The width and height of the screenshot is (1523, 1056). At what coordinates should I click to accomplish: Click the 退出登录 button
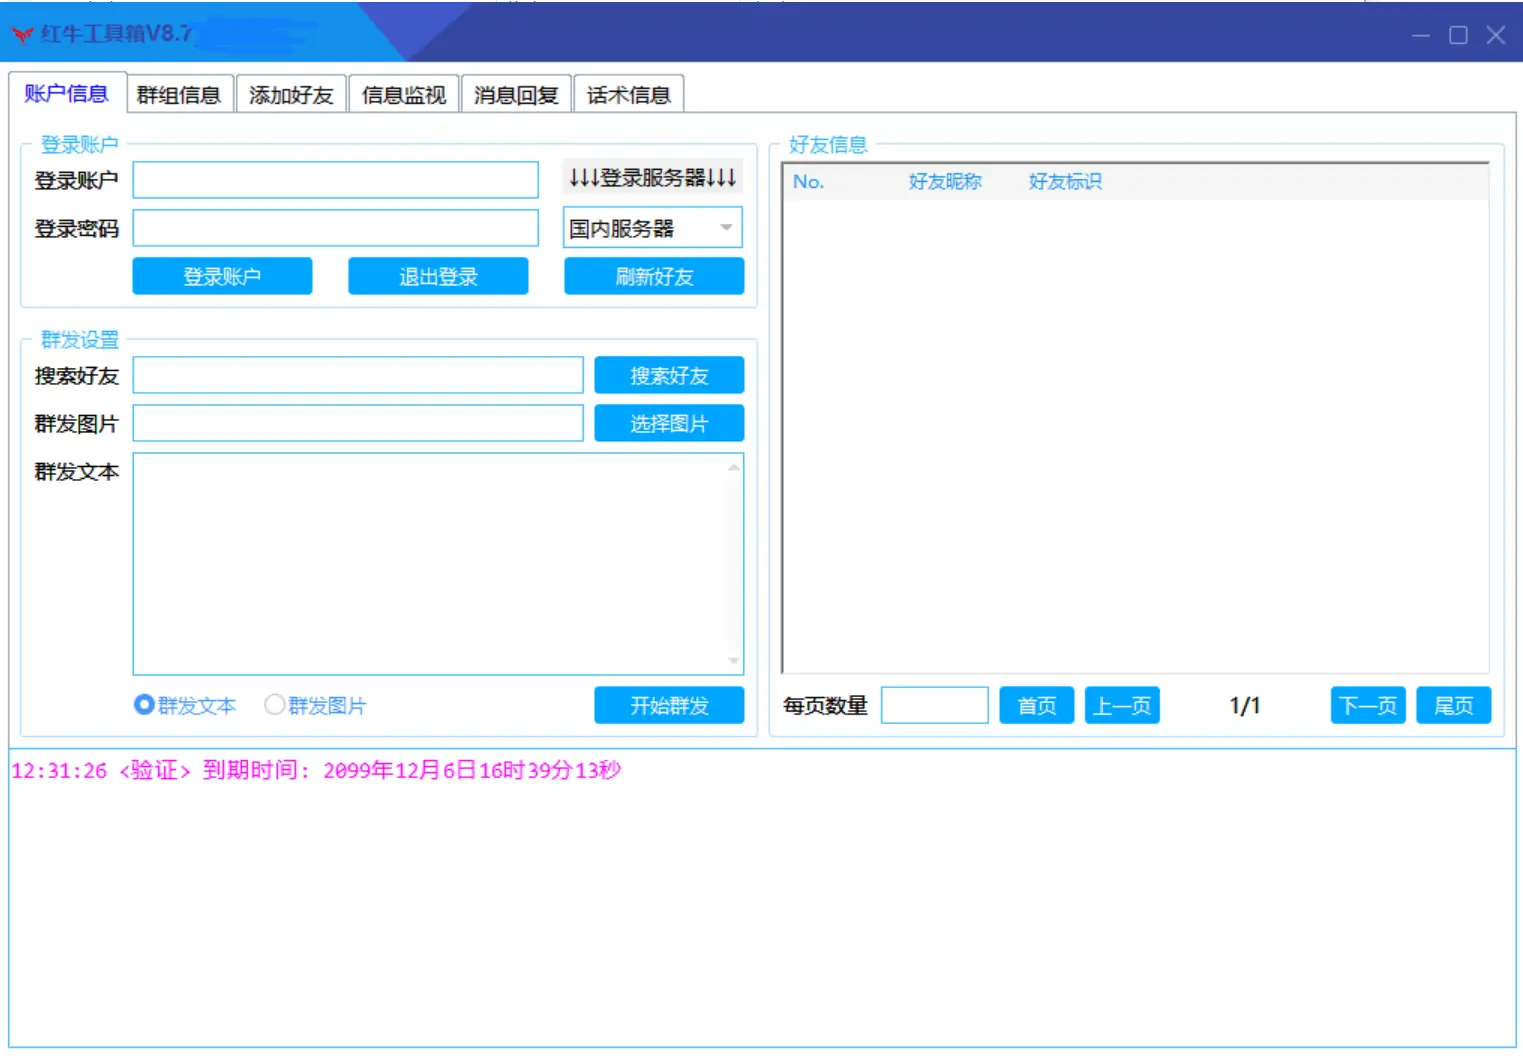(x=438, y=276)
